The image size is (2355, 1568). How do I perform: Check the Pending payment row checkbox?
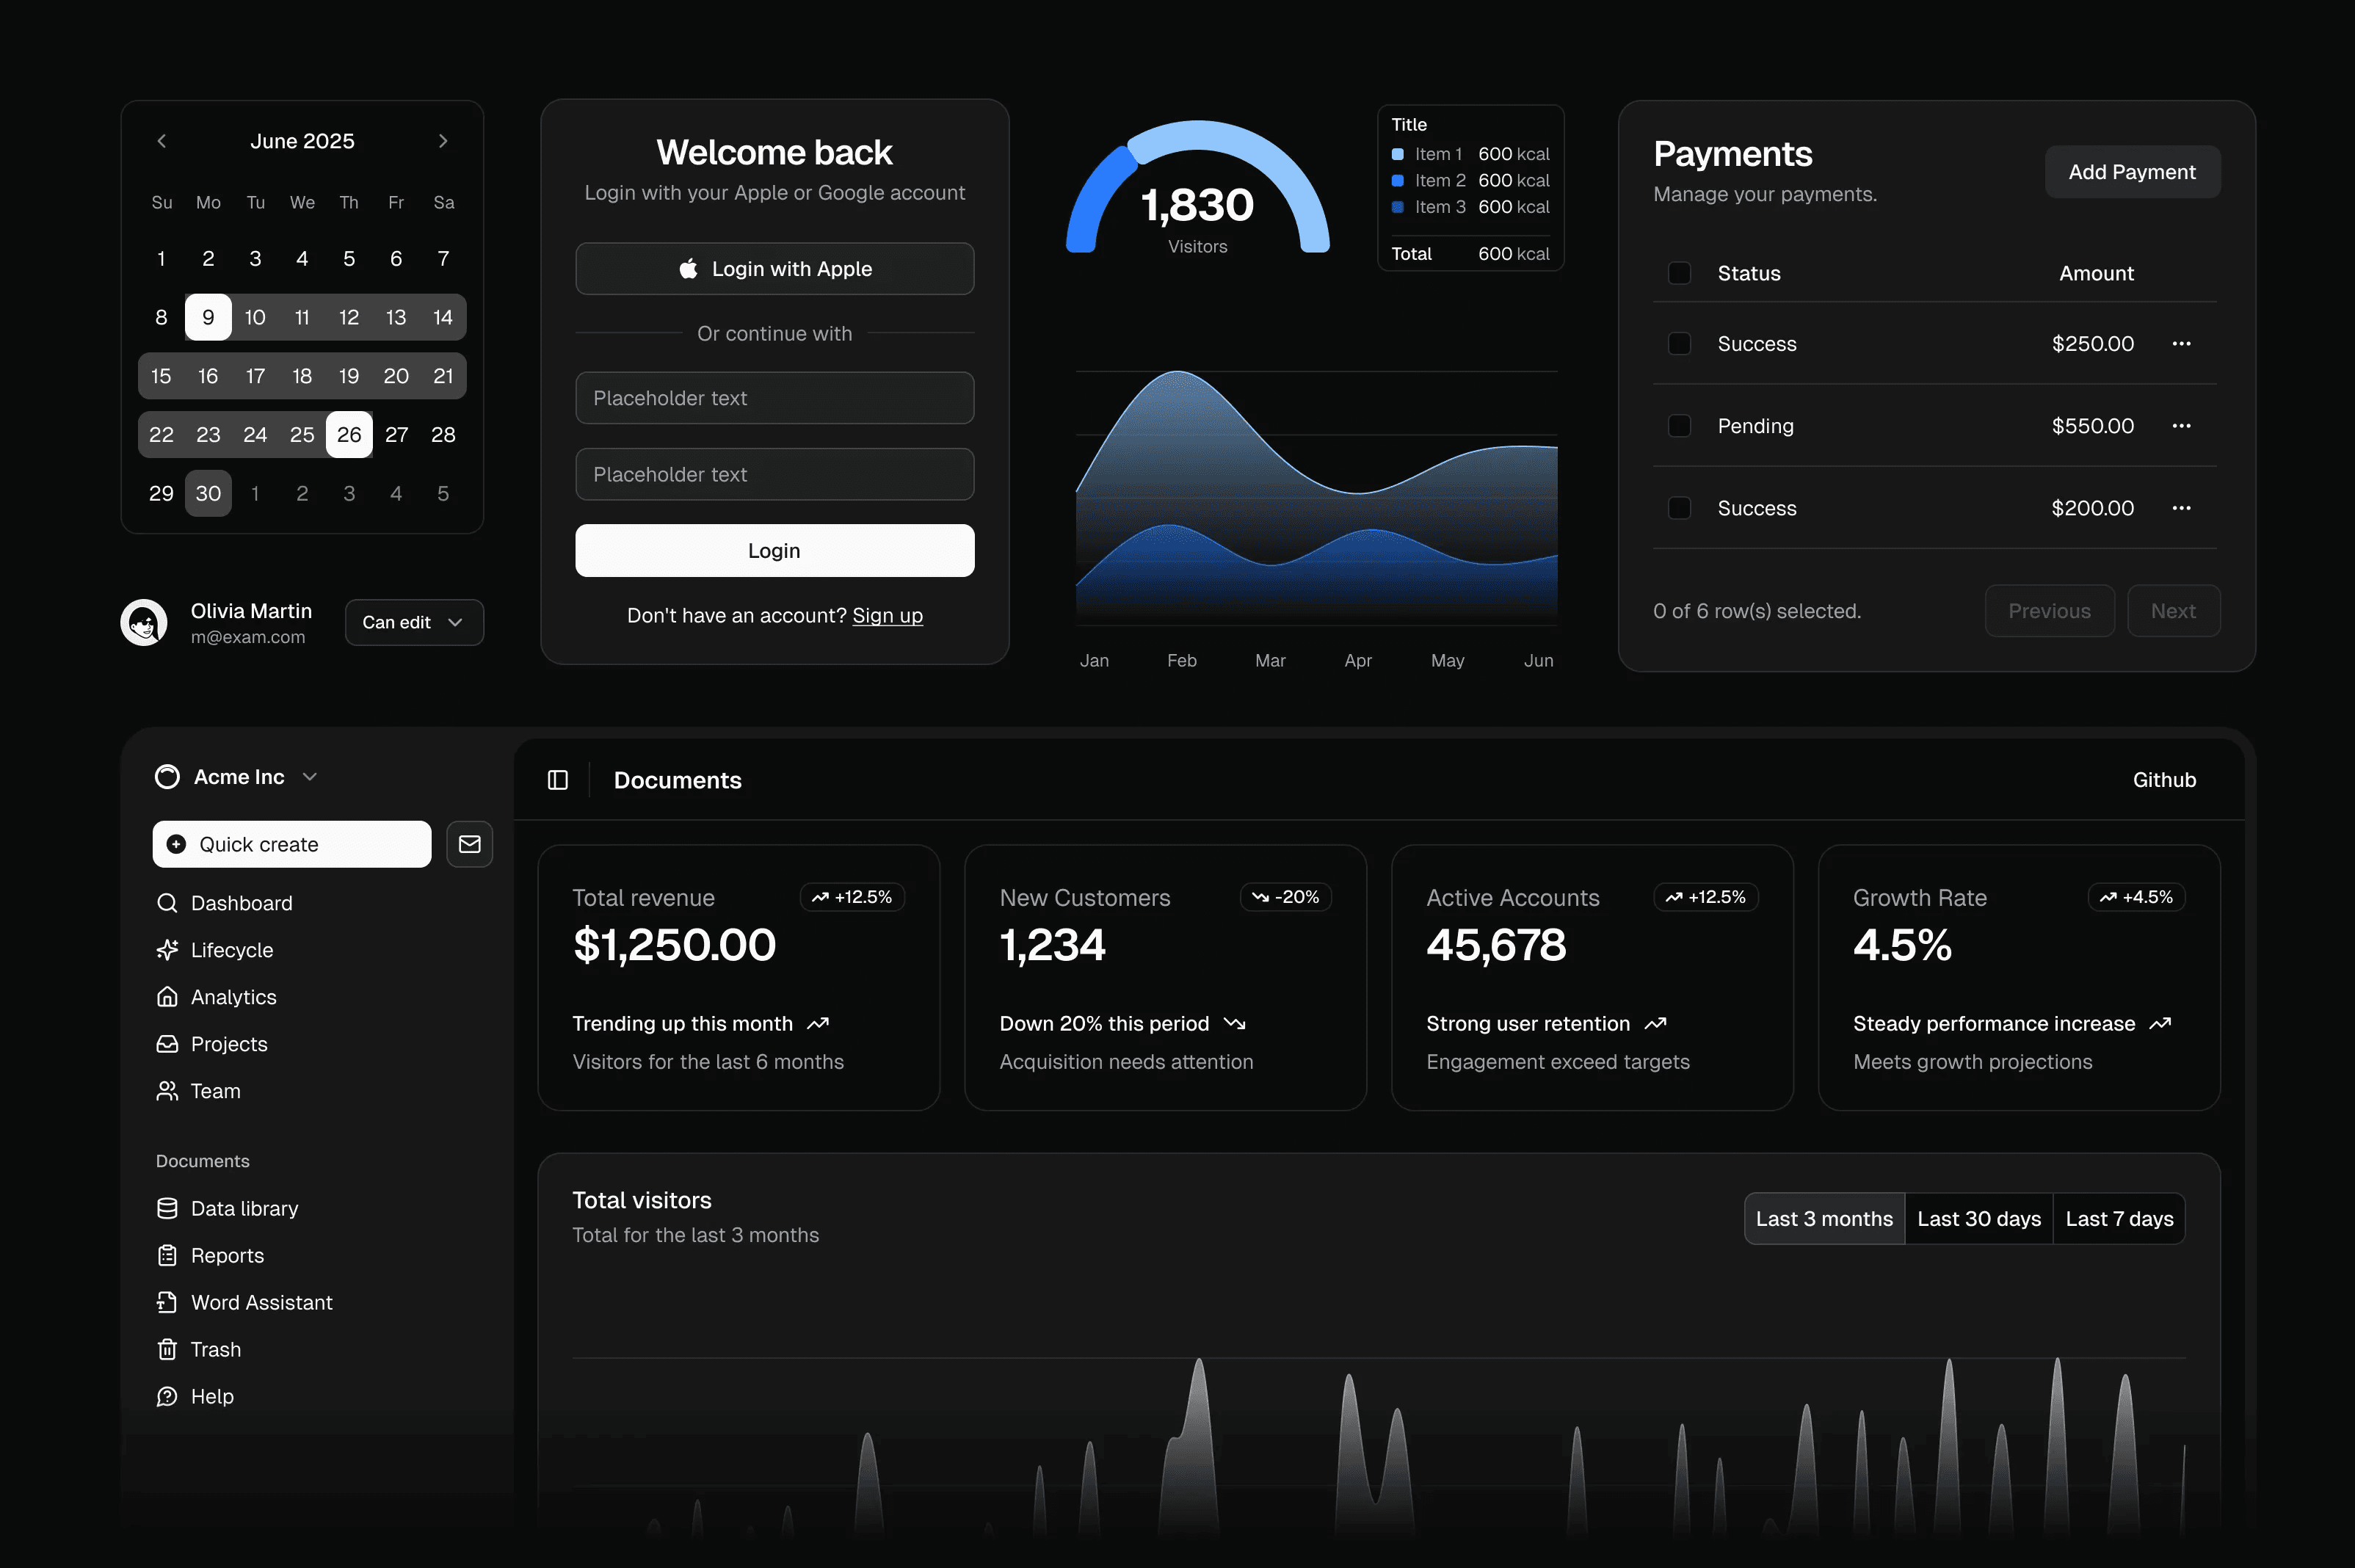1679,426
